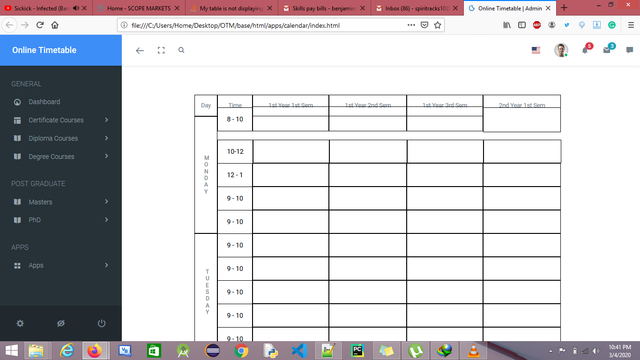Switch to My table is not displaying tab

click(x=231, y=8)
